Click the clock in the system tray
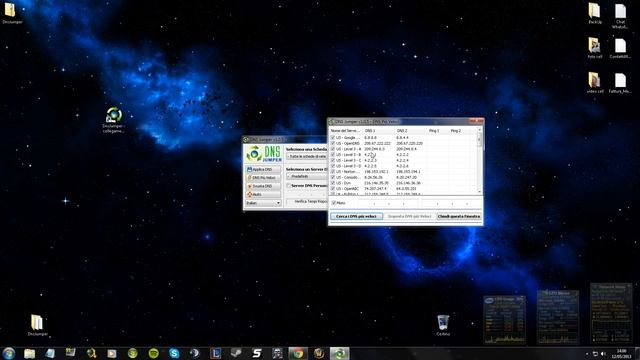This screenshot has width=640, height=360. [622, 353]
